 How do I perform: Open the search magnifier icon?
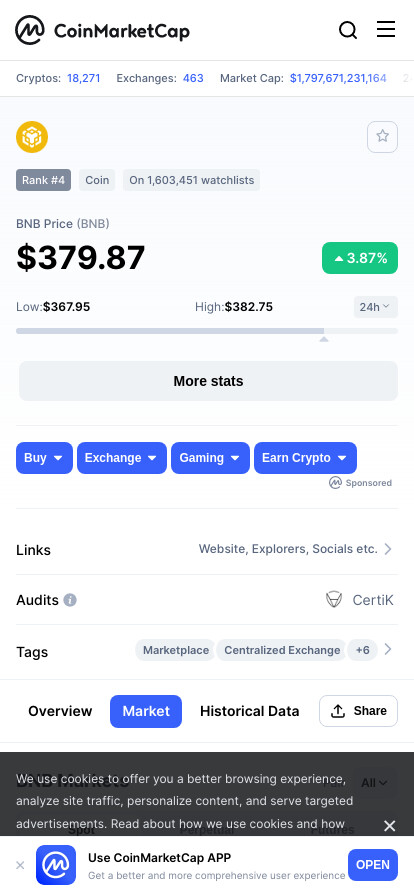coord(348,30)
